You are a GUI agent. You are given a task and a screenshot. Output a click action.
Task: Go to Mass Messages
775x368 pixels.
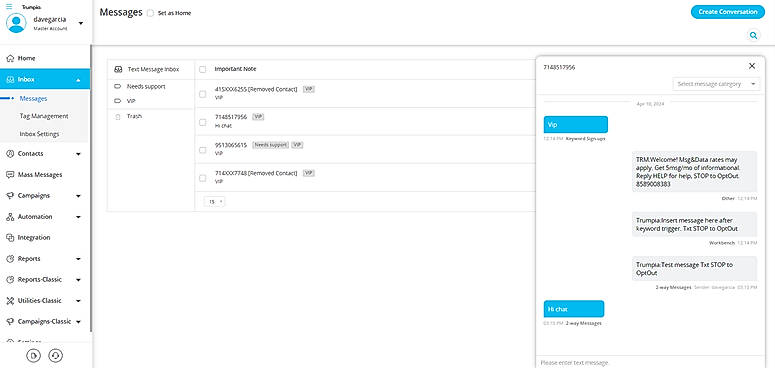point(40,175)
